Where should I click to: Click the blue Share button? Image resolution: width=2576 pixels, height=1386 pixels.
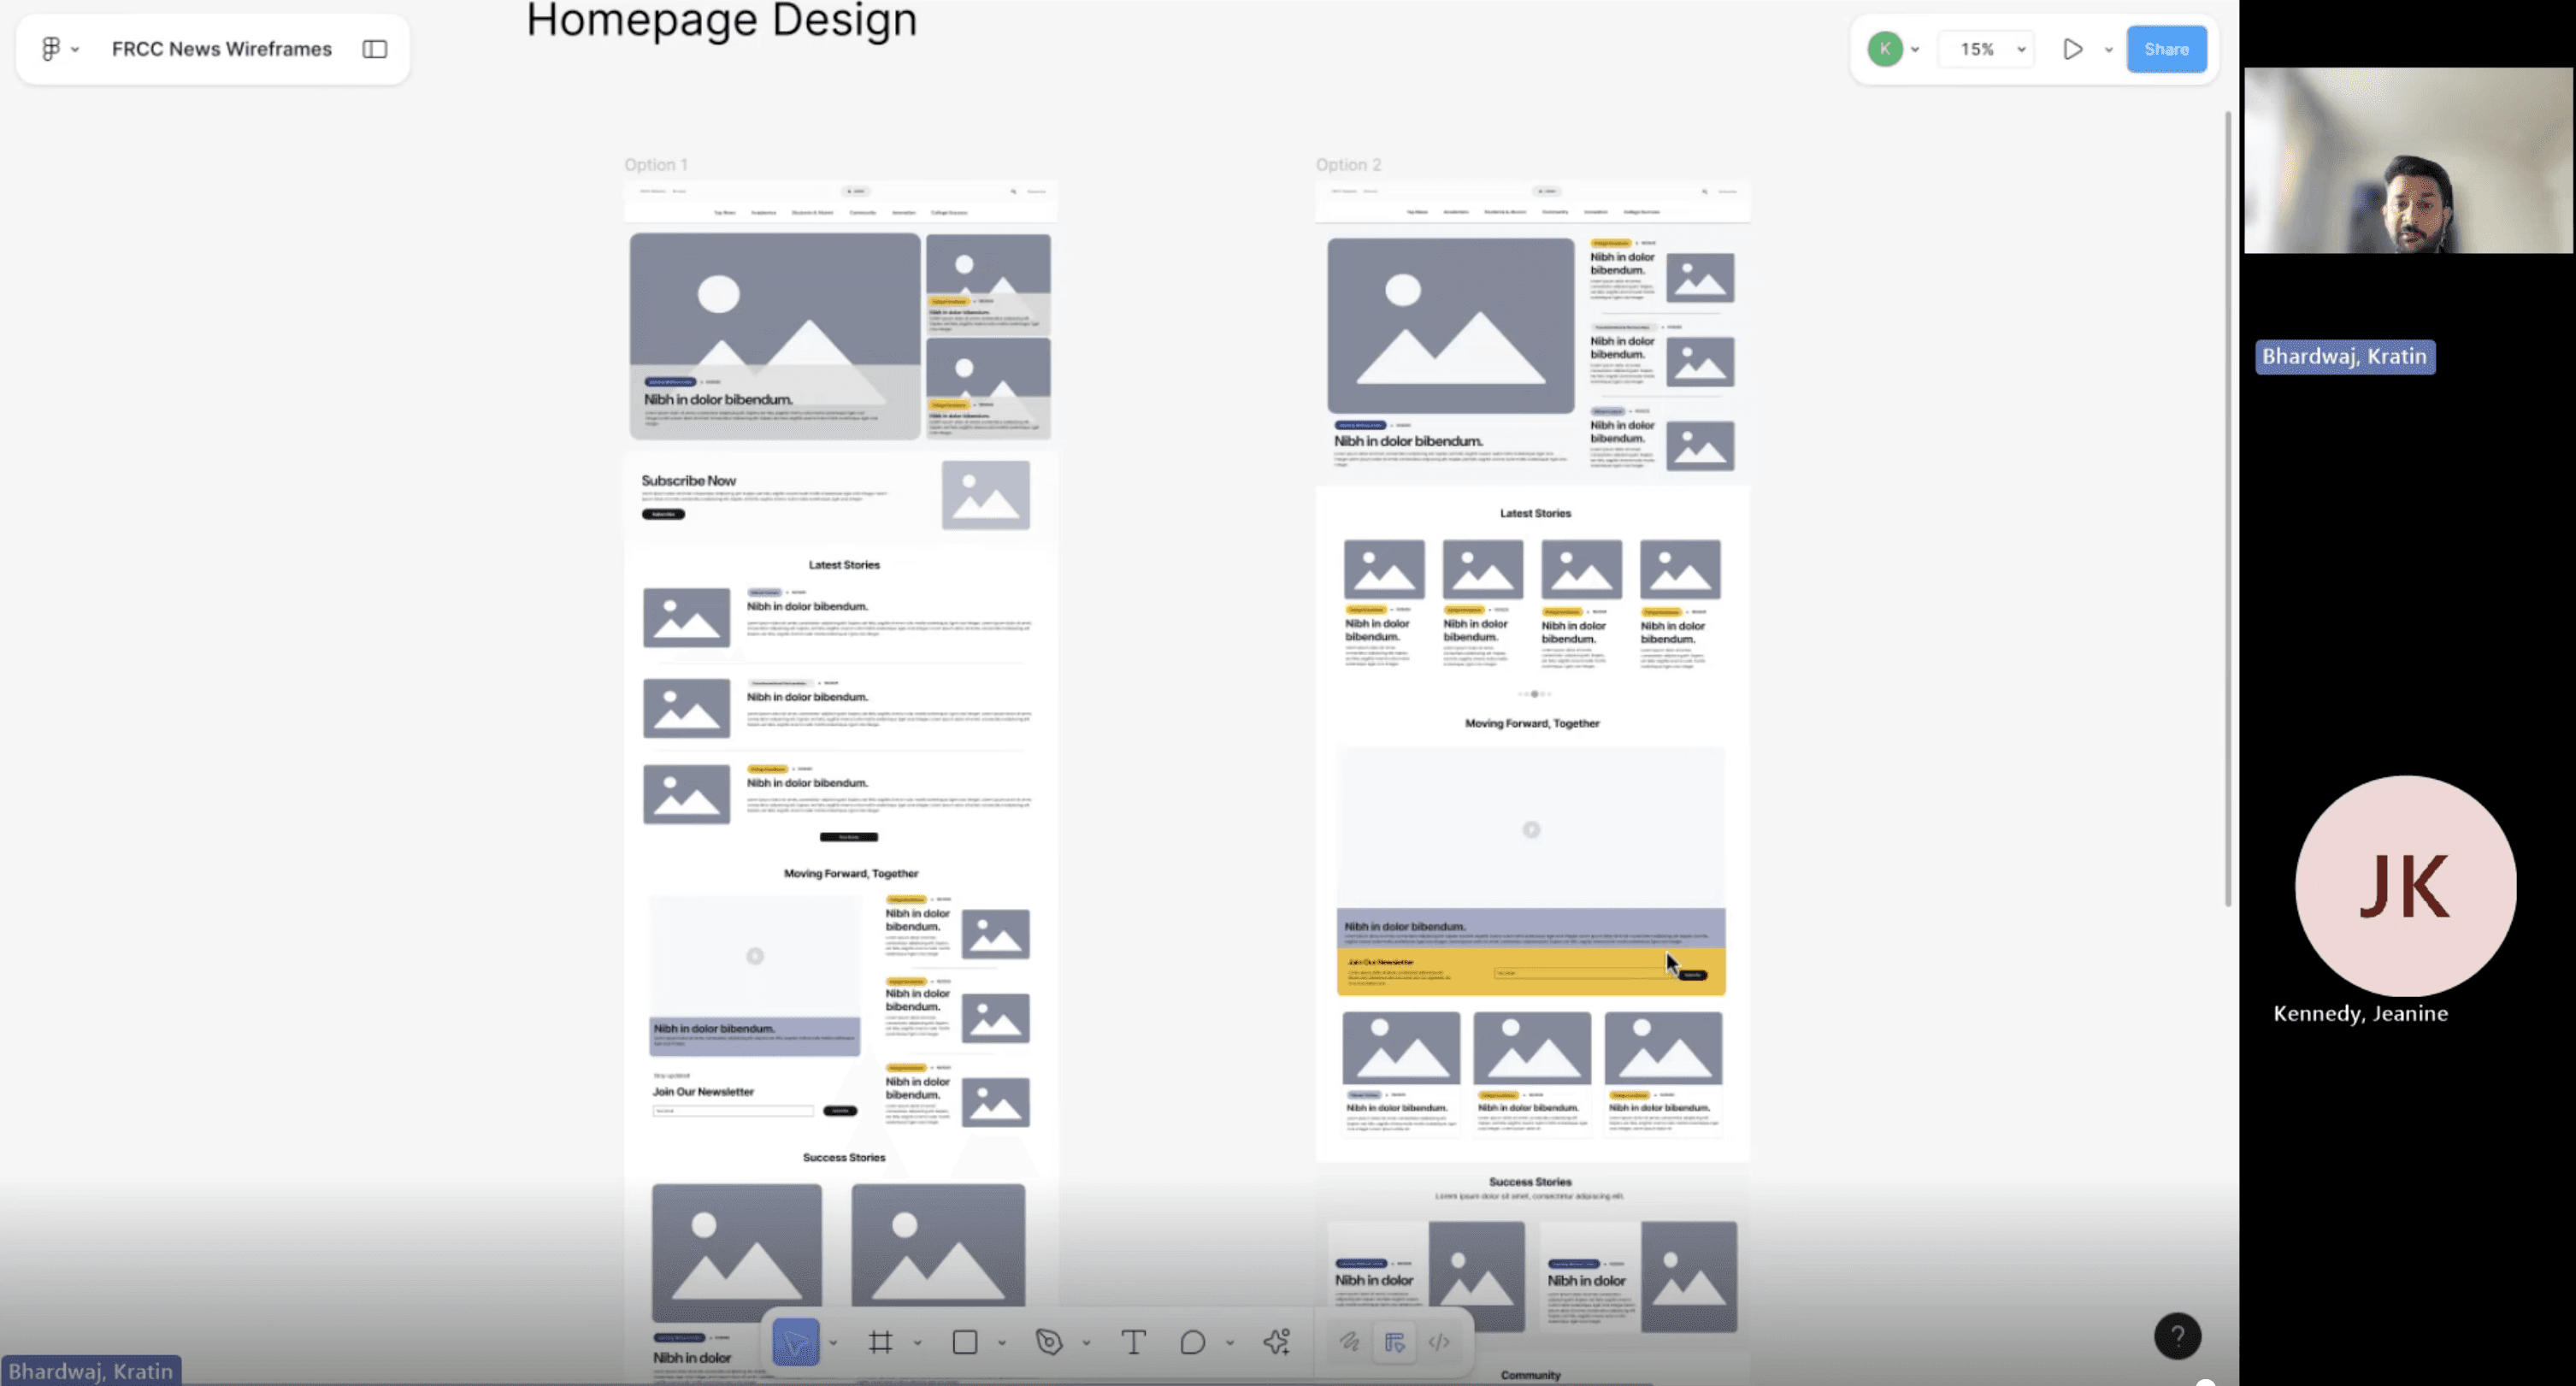coord(2166,49)
